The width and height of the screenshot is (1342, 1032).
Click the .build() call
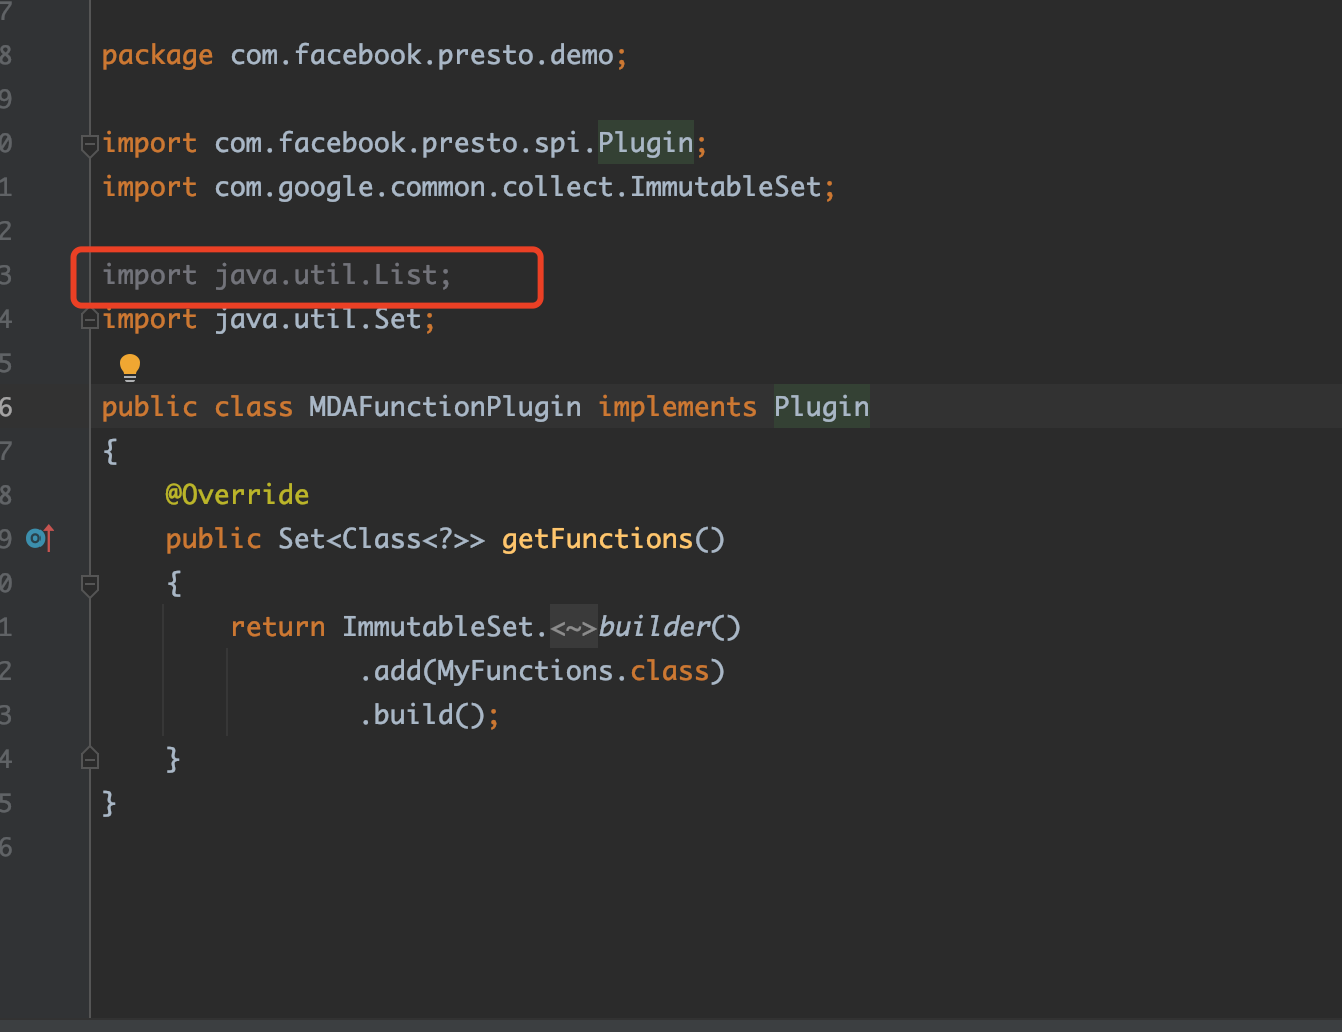click(x=422, y=715)
